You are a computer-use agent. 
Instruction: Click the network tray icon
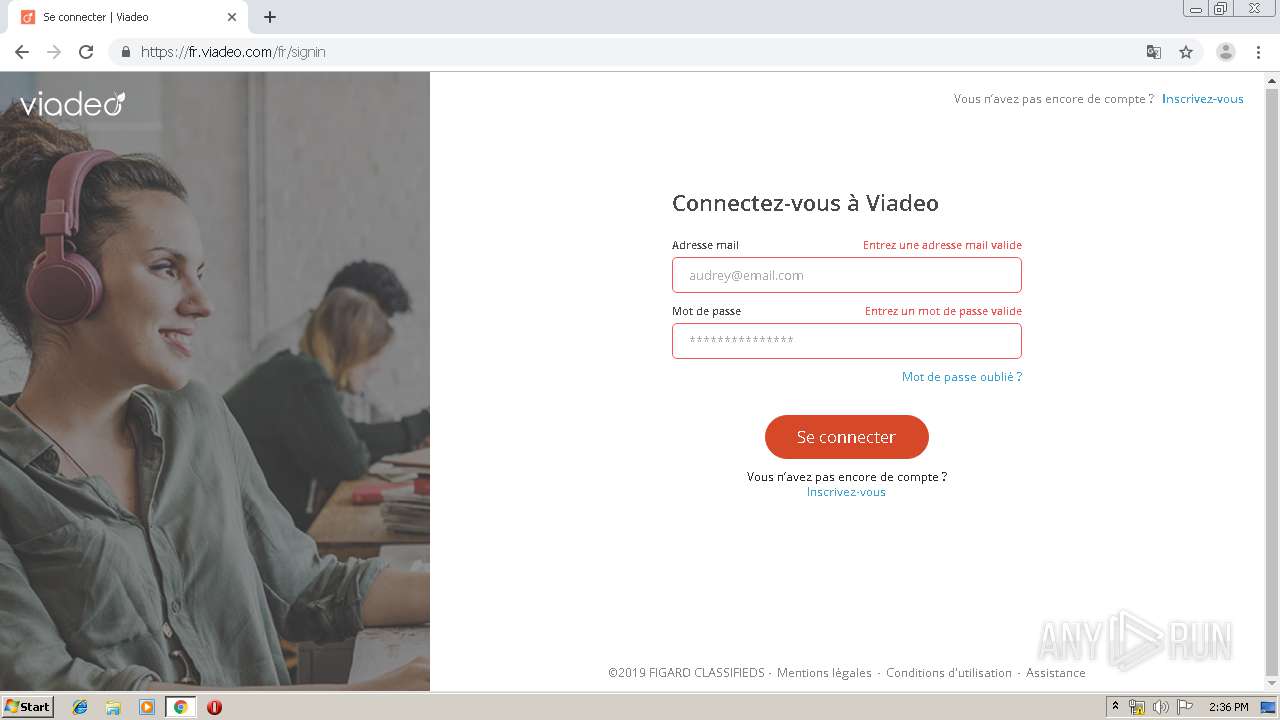[1137, 707]
